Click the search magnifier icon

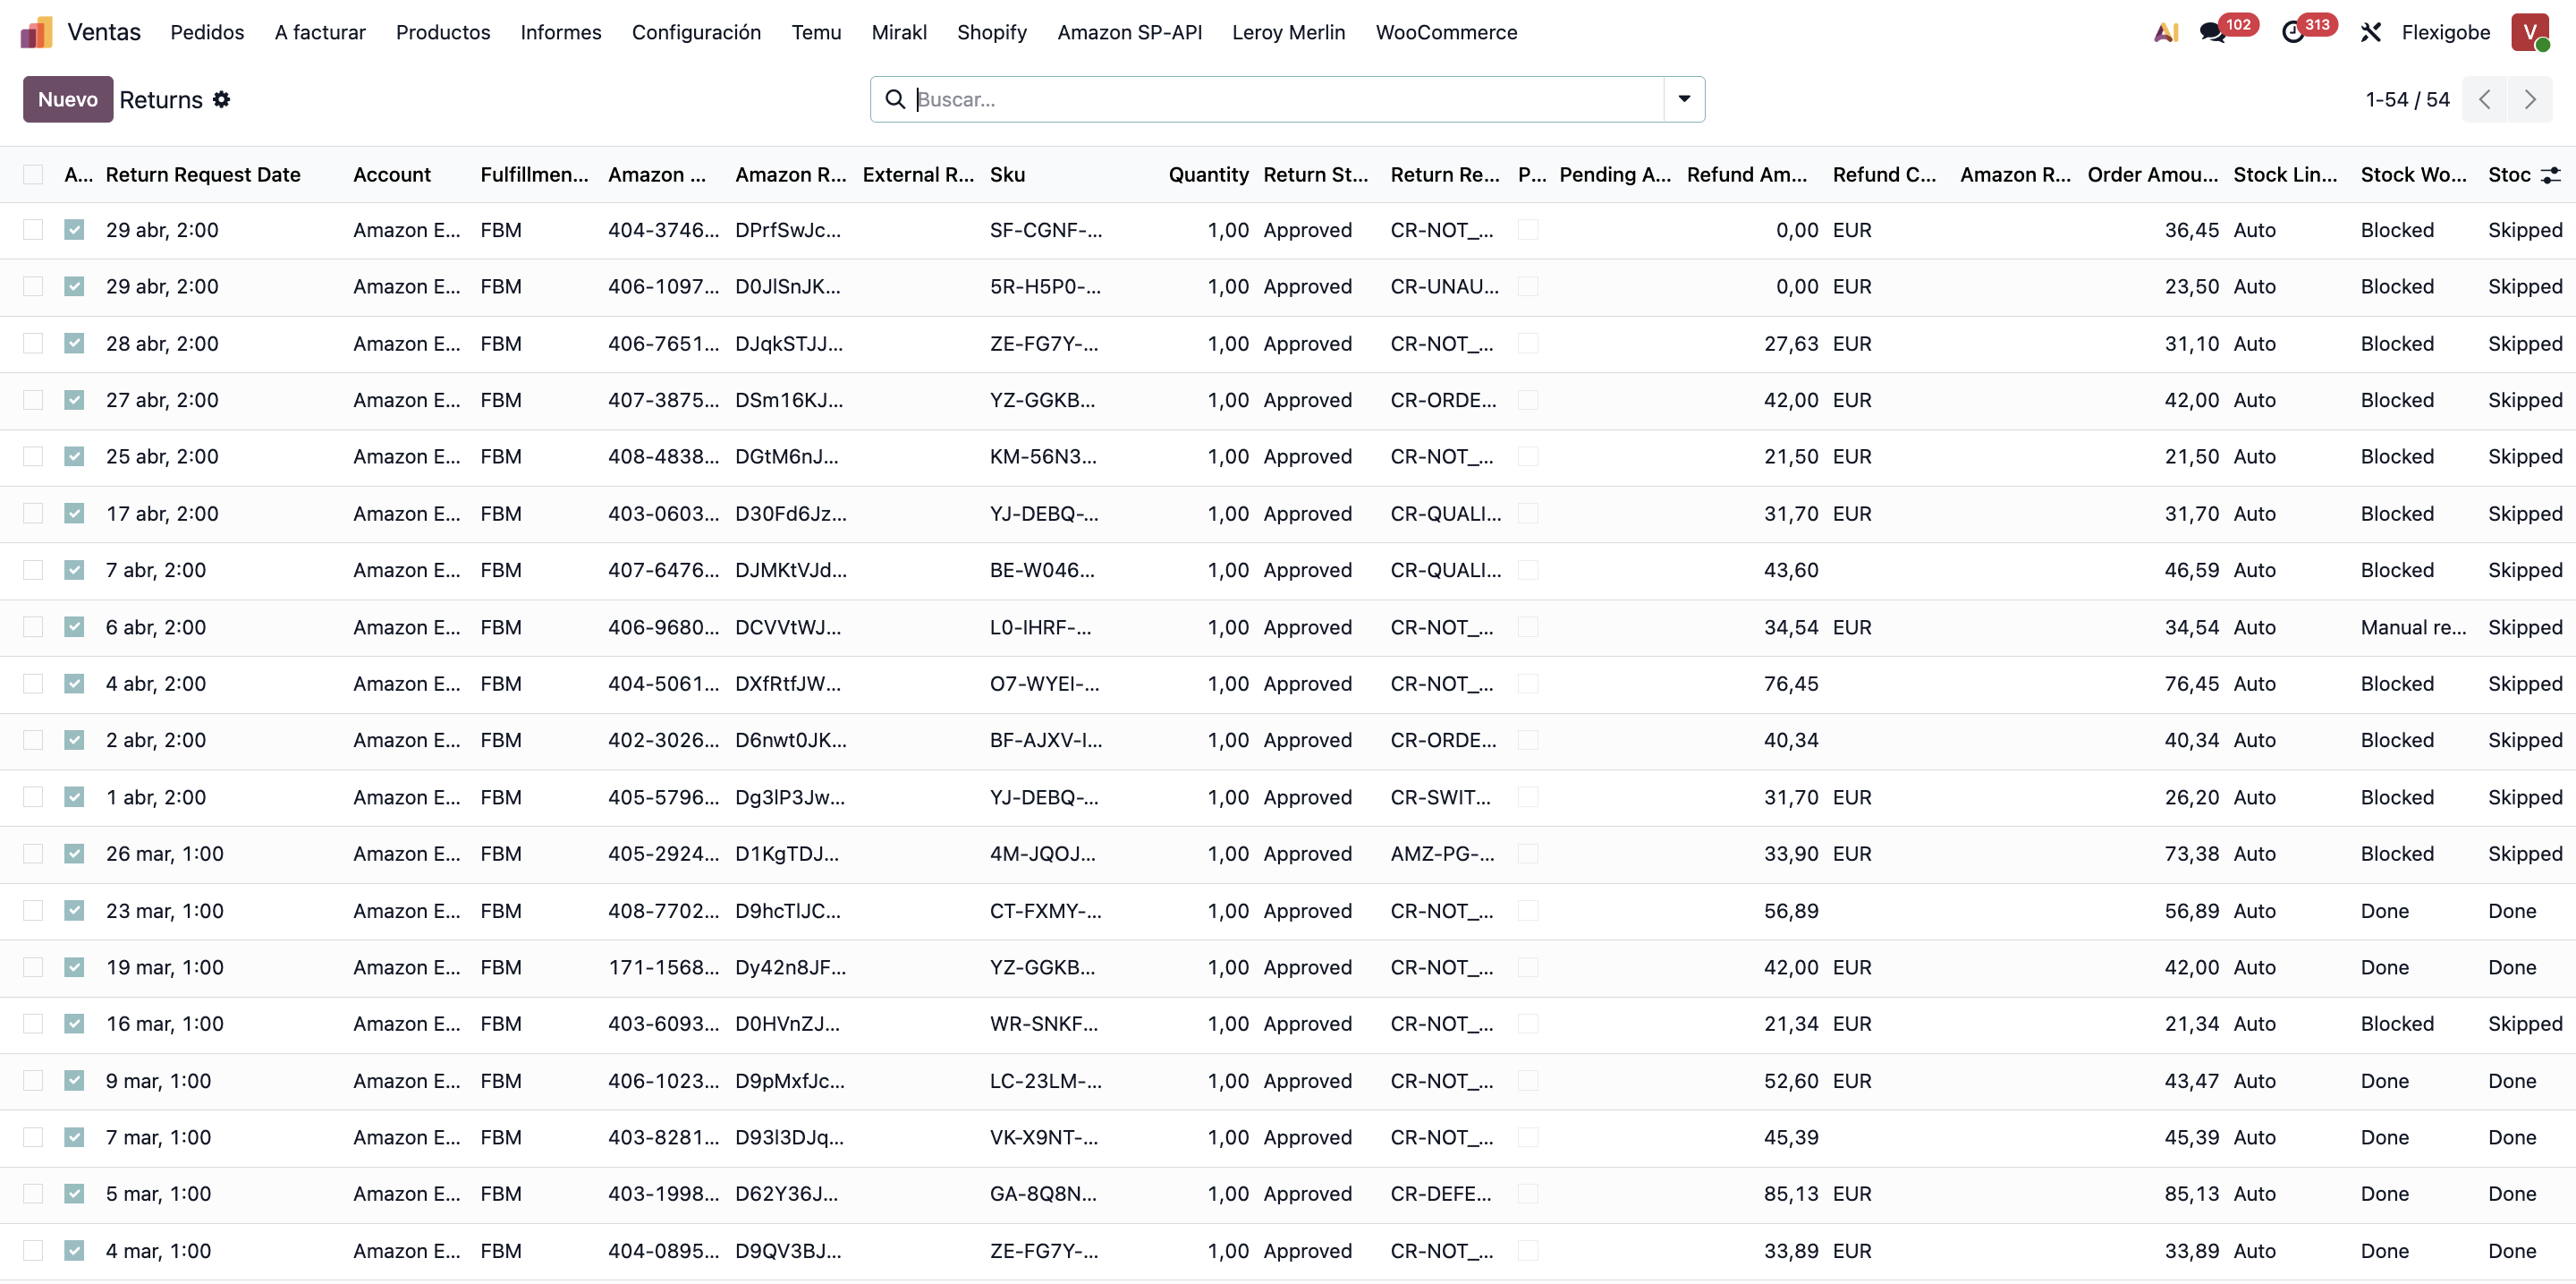point(895,99)
